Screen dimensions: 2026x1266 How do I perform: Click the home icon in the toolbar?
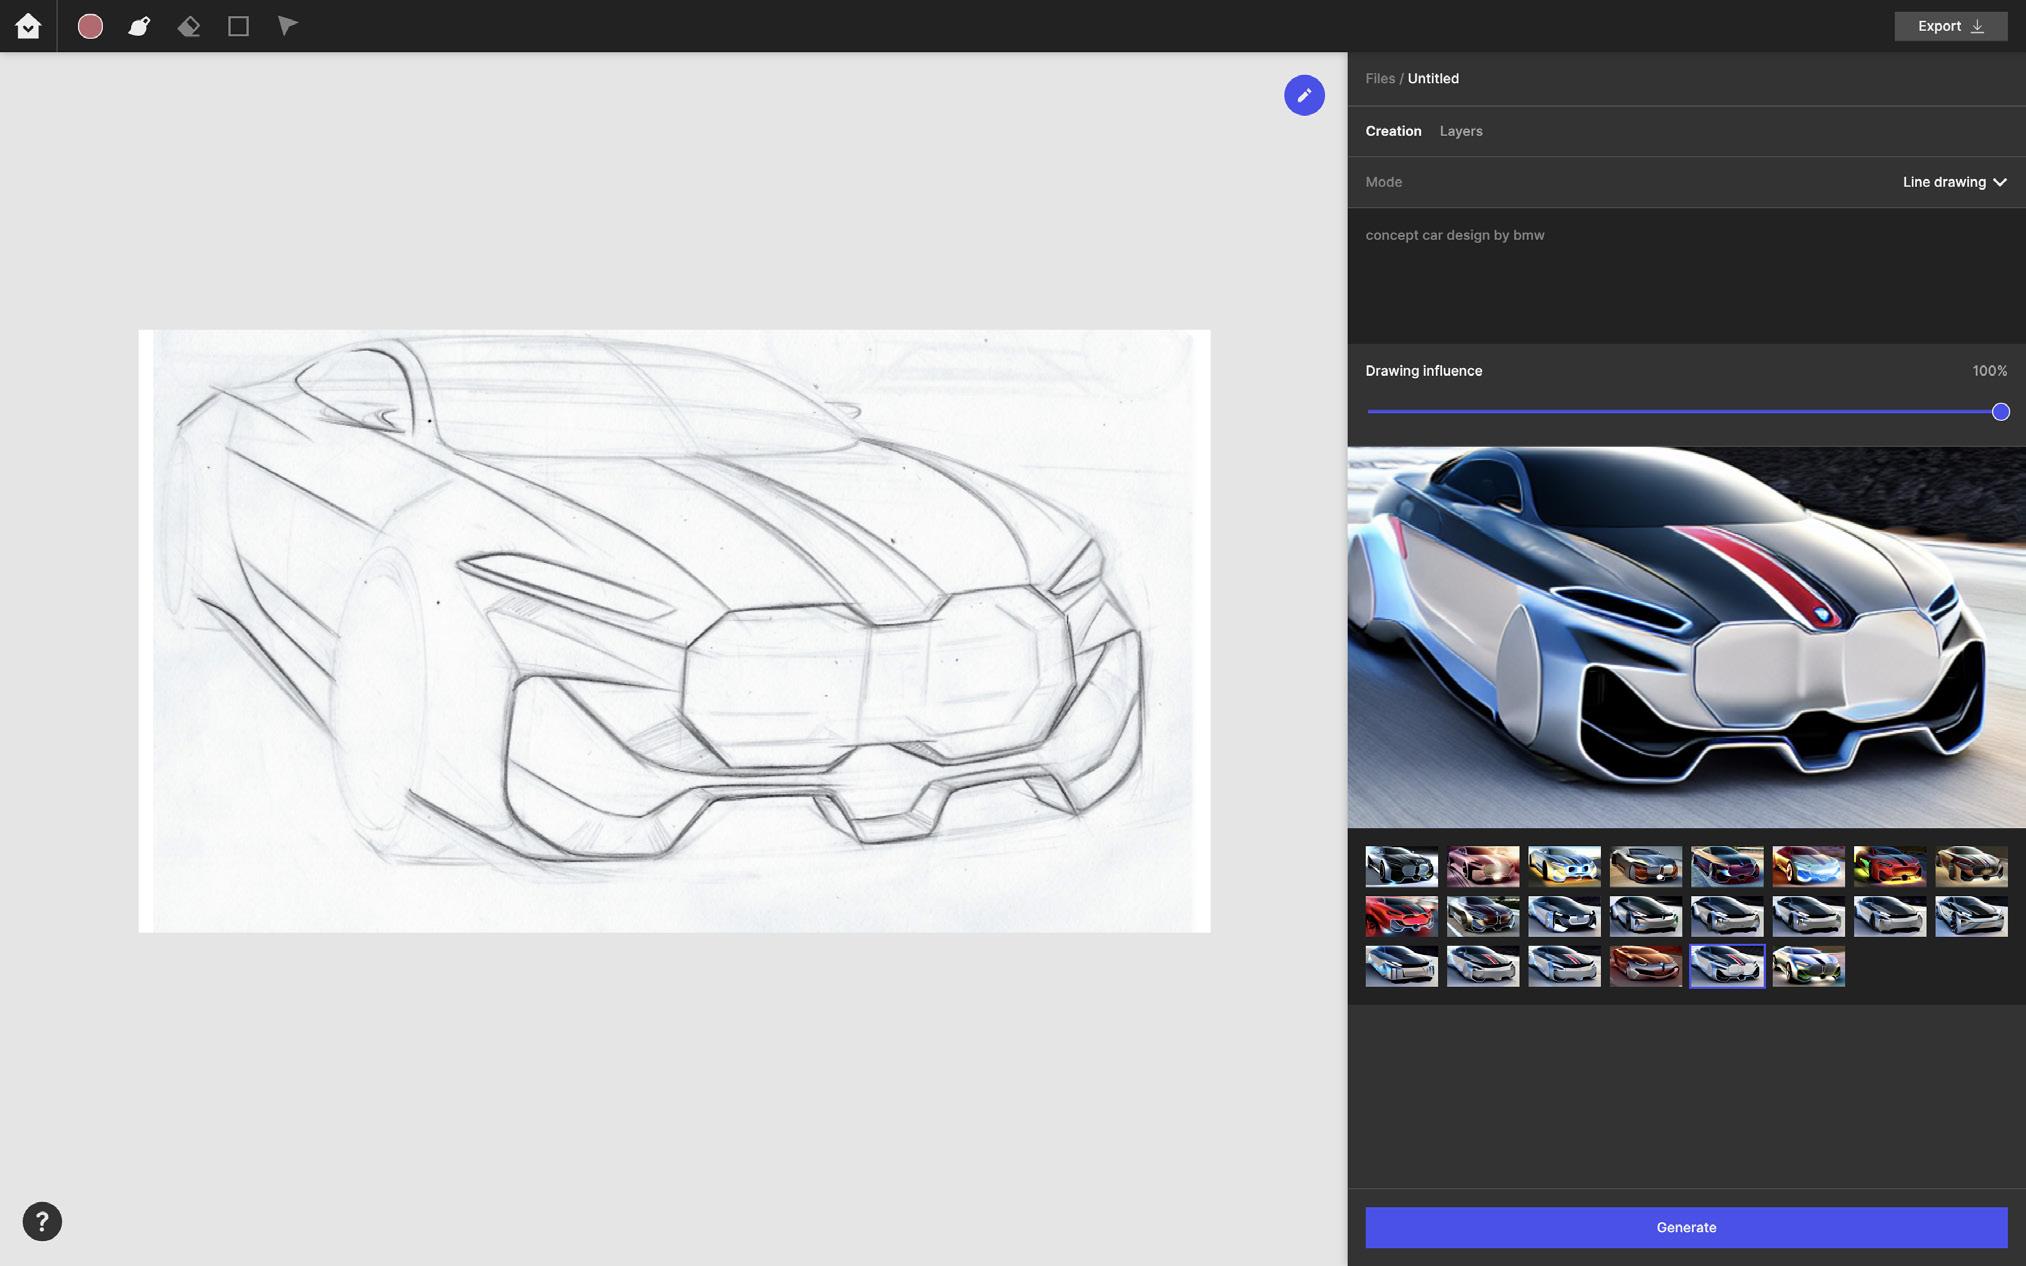click(28, 26)
